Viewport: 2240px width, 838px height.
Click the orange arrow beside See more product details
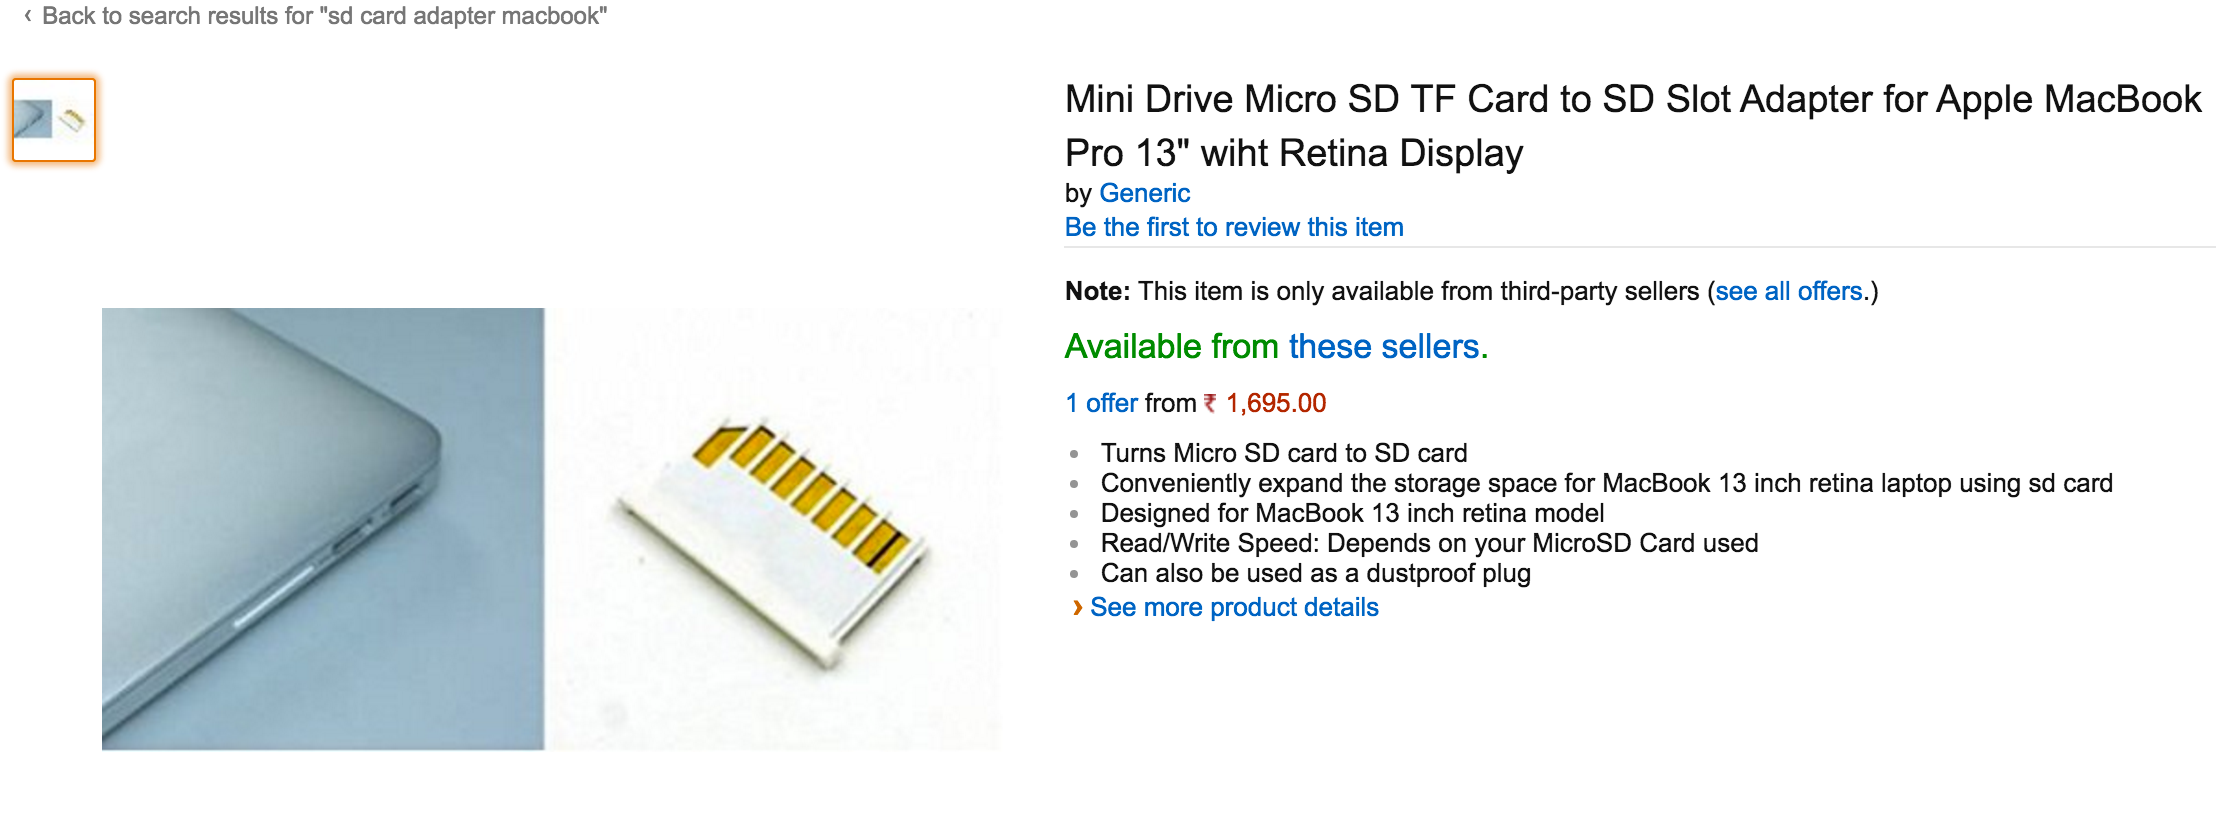pyautogui.click(x=1078, y=607)
